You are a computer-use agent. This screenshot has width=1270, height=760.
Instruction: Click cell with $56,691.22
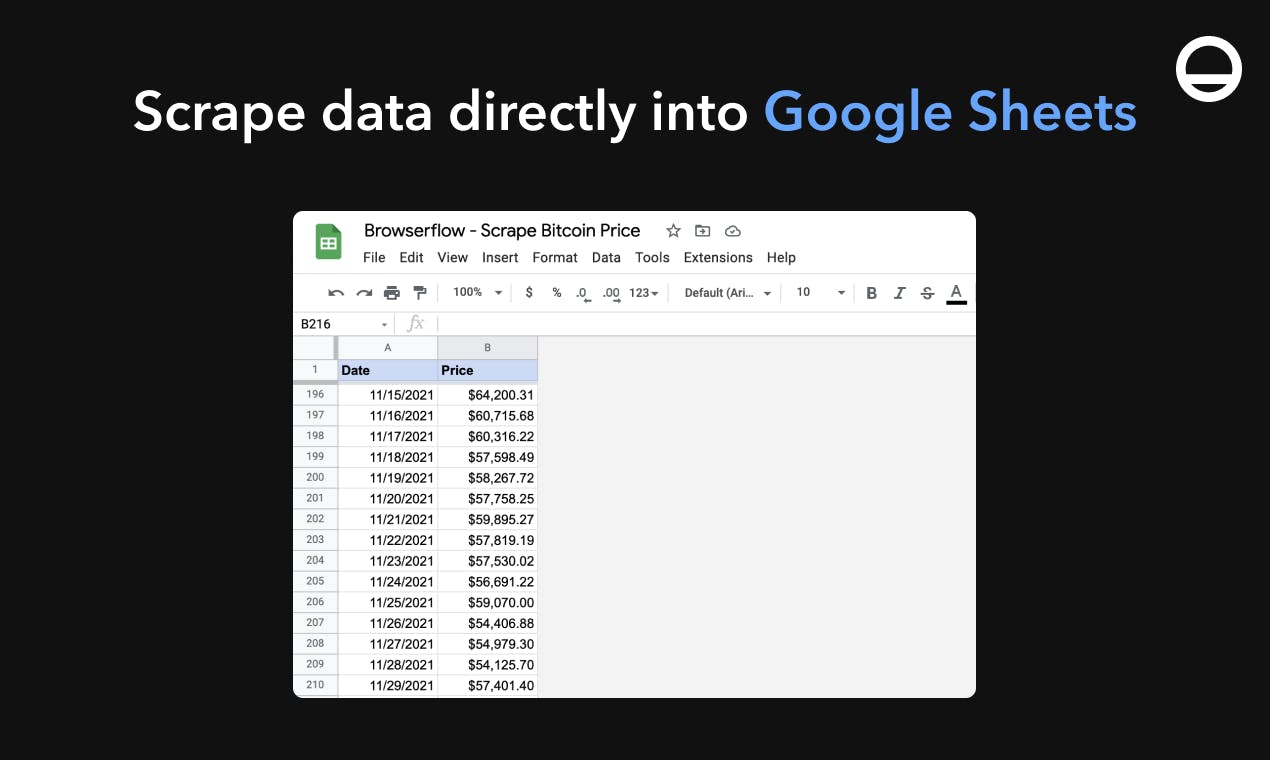point(488,582)
